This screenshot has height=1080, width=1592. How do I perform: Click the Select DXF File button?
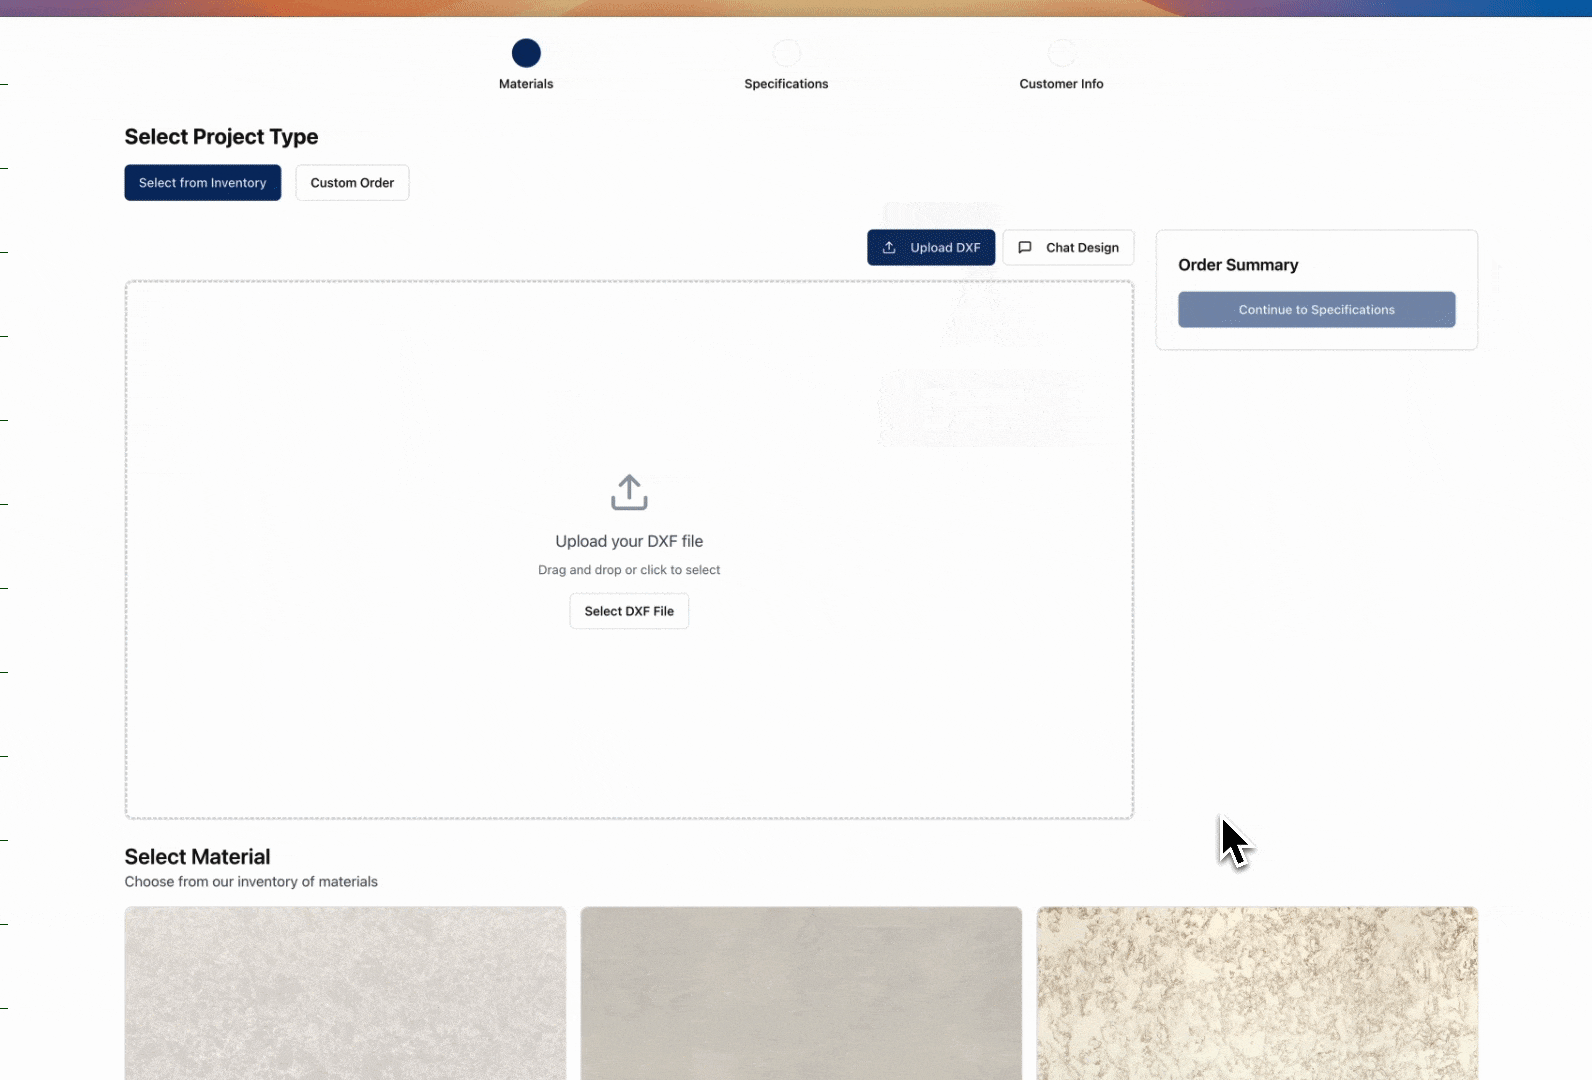tap(629, 611)
